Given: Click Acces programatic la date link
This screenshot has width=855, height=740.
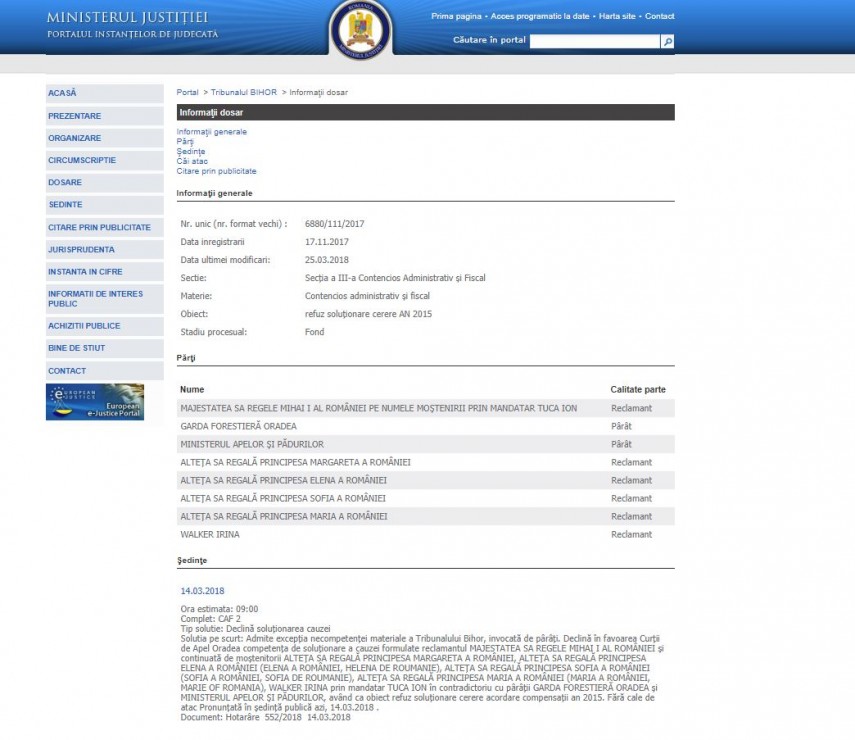Looking at the screenshot, I should [538, 17].
